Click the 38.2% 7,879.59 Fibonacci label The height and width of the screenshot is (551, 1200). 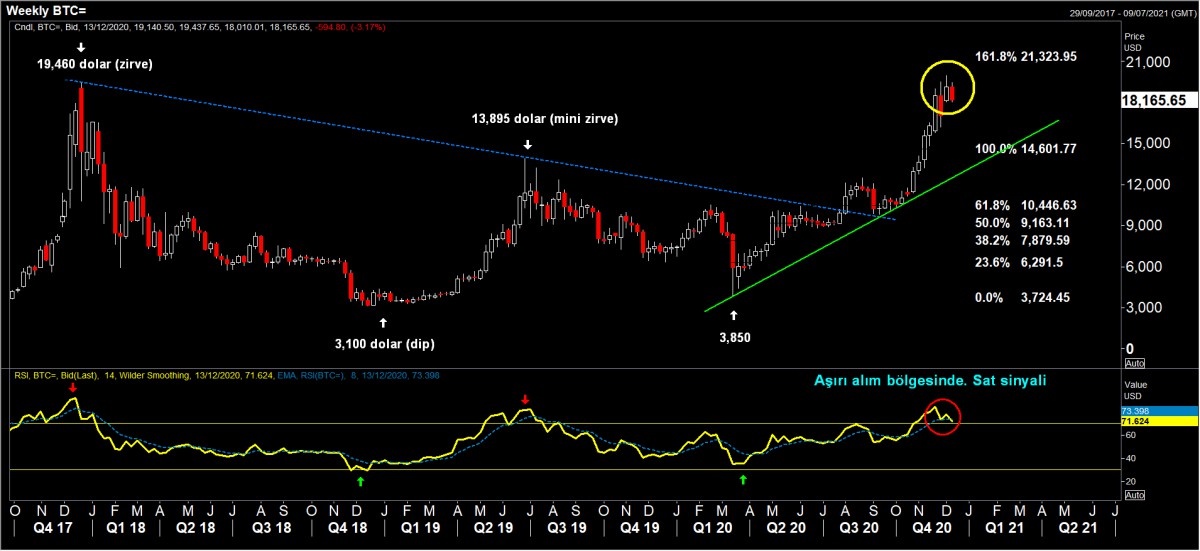(x=1022, y=240)
